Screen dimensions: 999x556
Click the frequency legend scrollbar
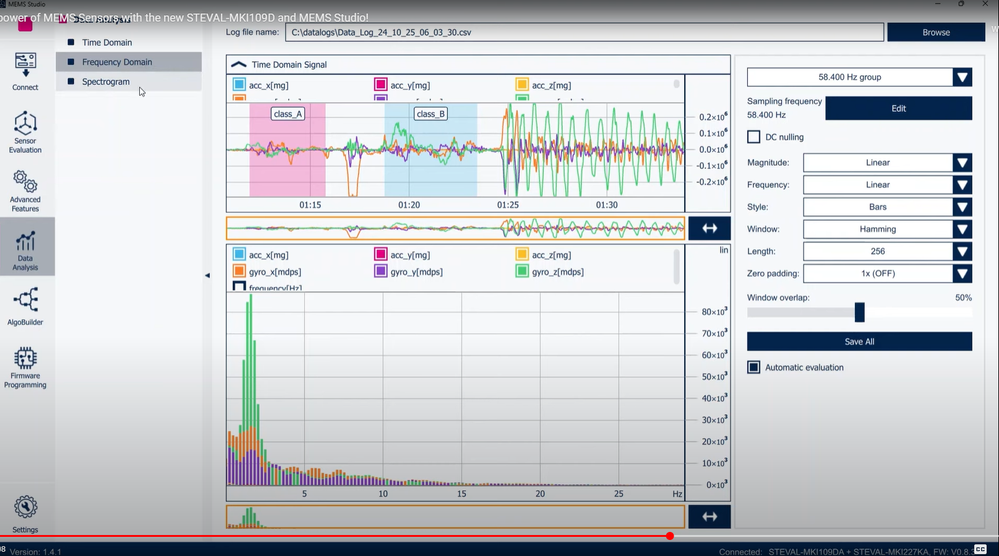pos(676,266)
